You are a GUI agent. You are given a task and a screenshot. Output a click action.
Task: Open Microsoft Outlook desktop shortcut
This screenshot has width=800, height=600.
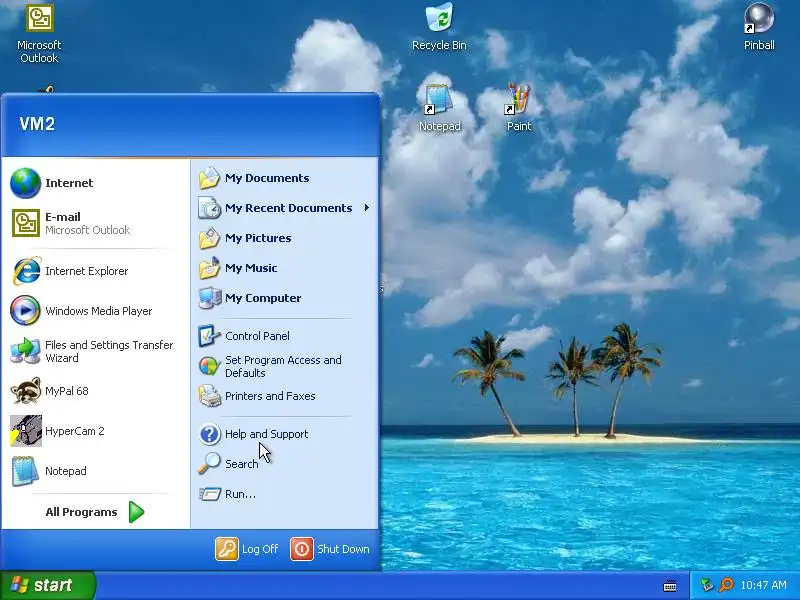tap(39, 34)
